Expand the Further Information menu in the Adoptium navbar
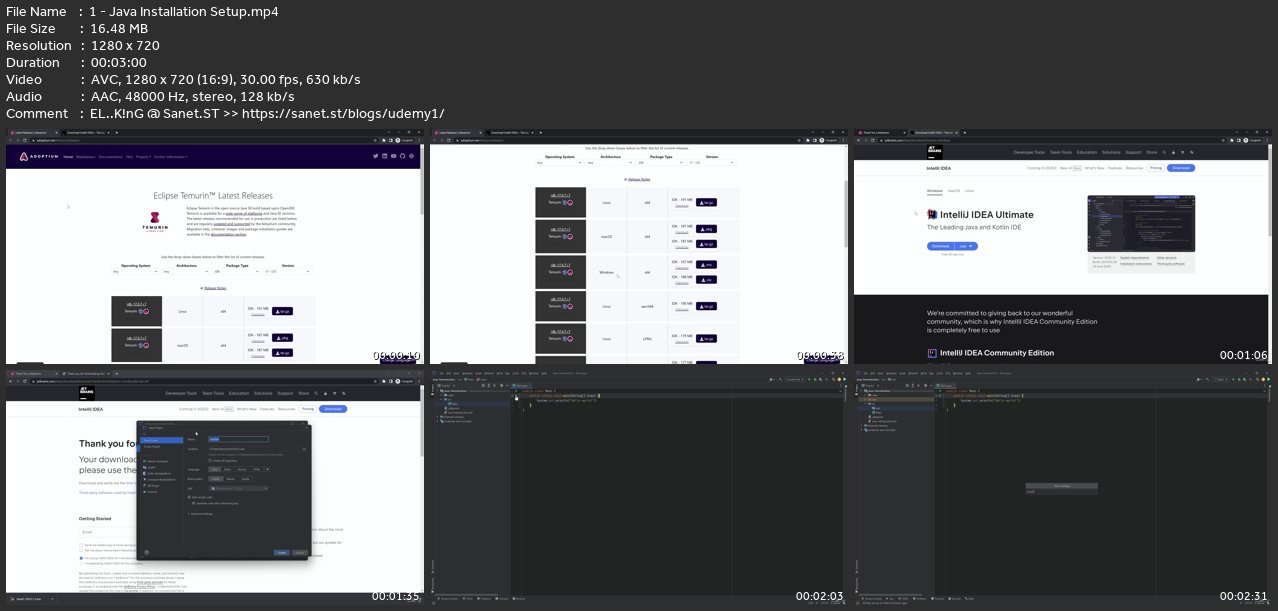 click(171, 157)
